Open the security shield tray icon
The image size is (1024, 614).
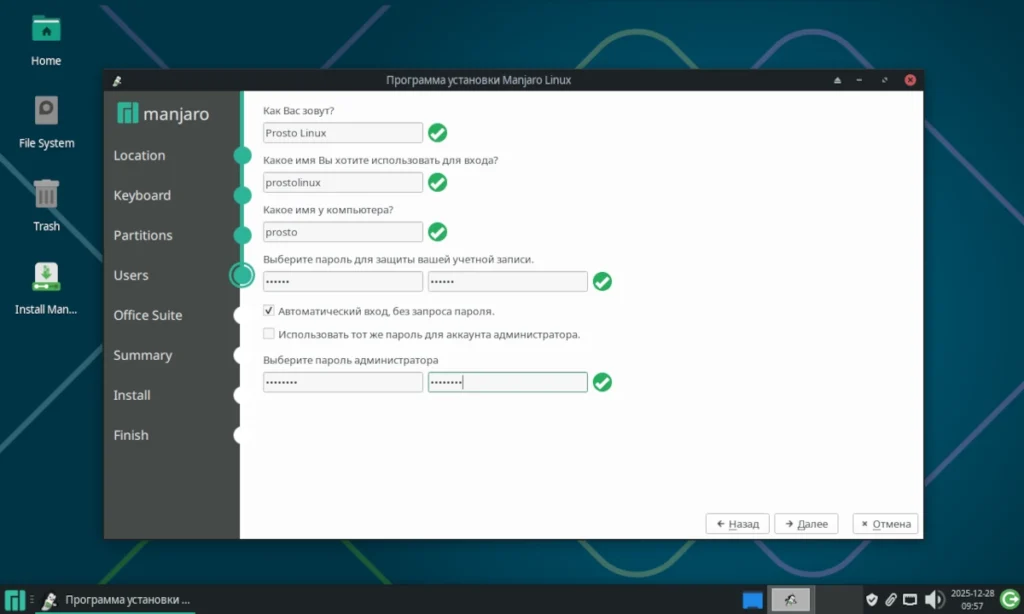tap(871, 600)
